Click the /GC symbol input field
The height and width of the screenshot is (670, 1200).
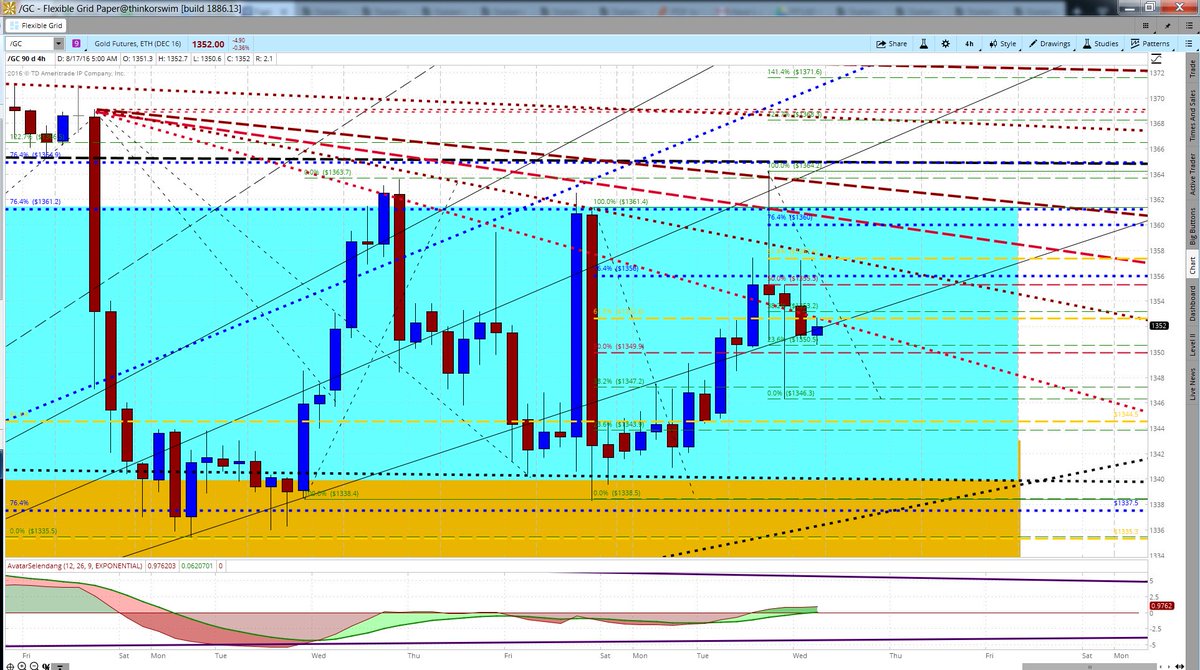click(x=29, y=44)
